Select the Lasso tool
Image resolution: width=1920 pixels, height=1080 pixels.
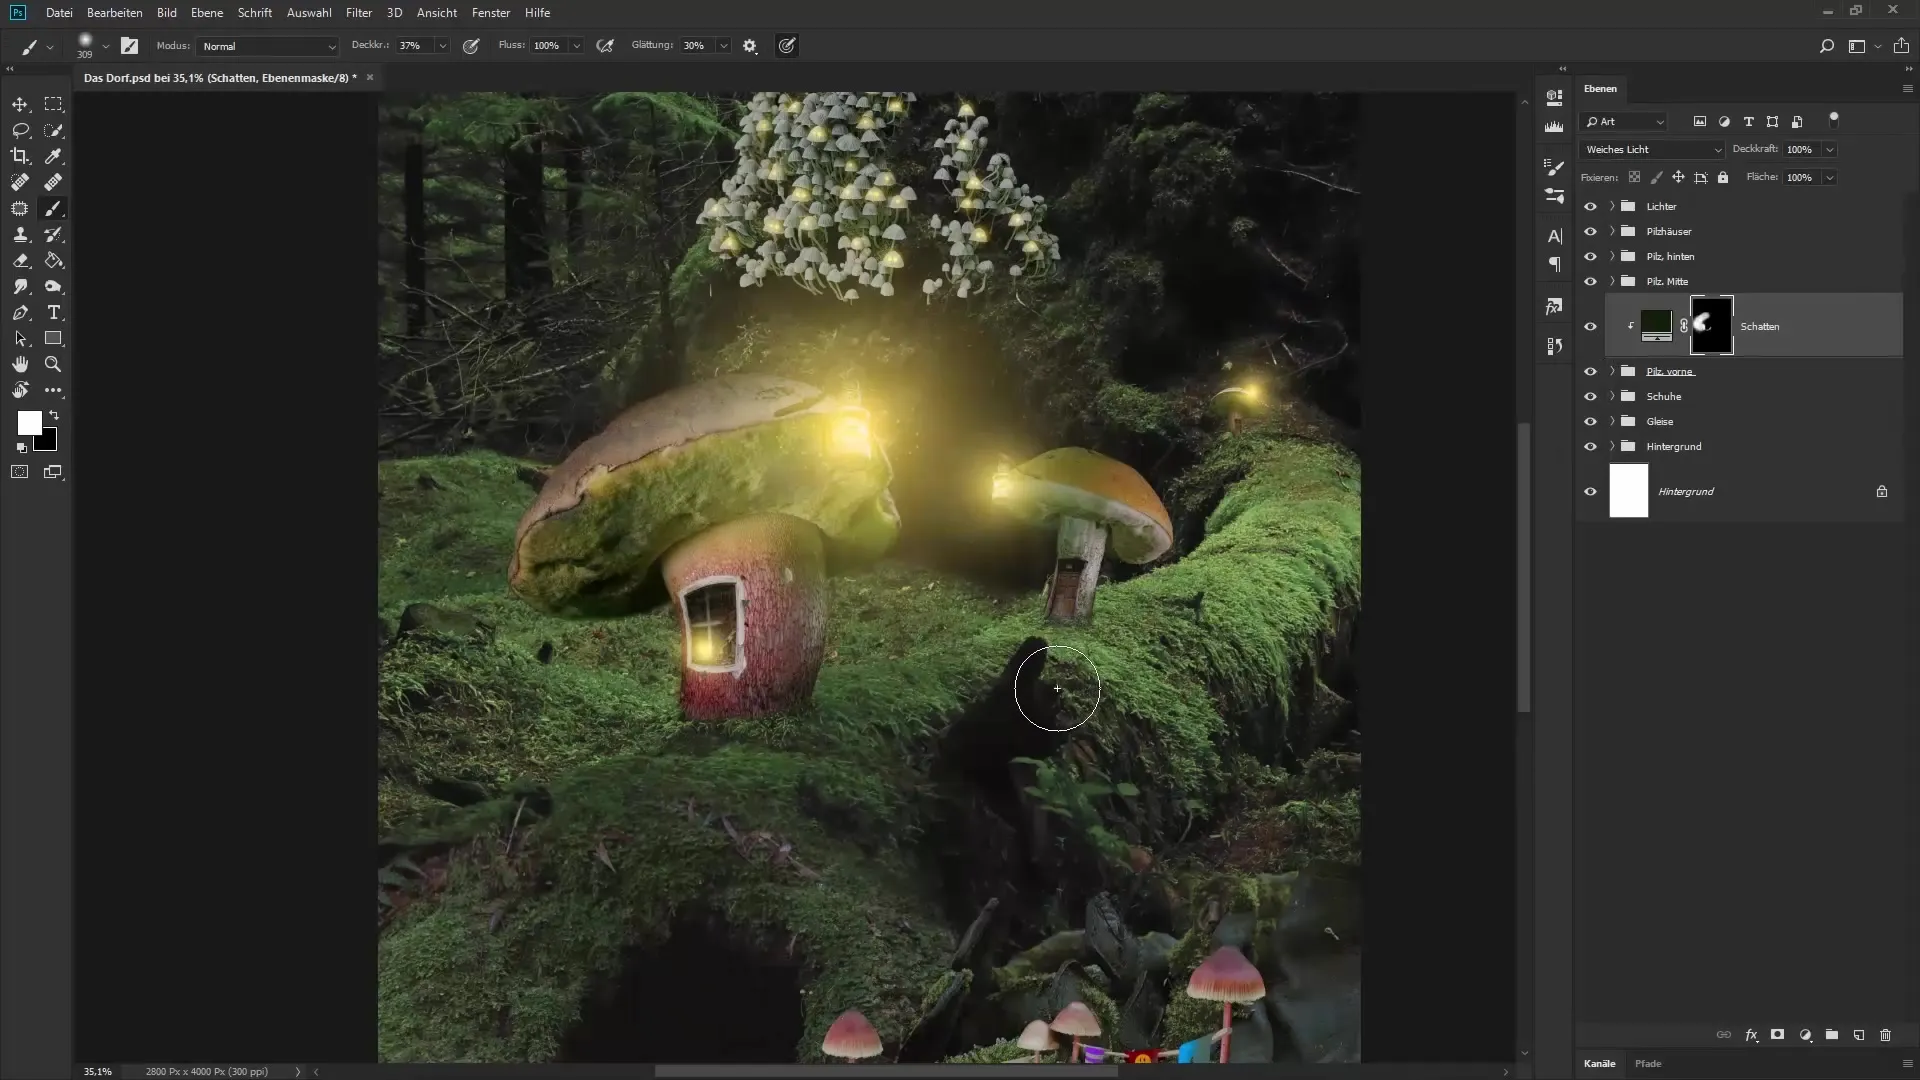pyautogui.click(x=20, y=130)
